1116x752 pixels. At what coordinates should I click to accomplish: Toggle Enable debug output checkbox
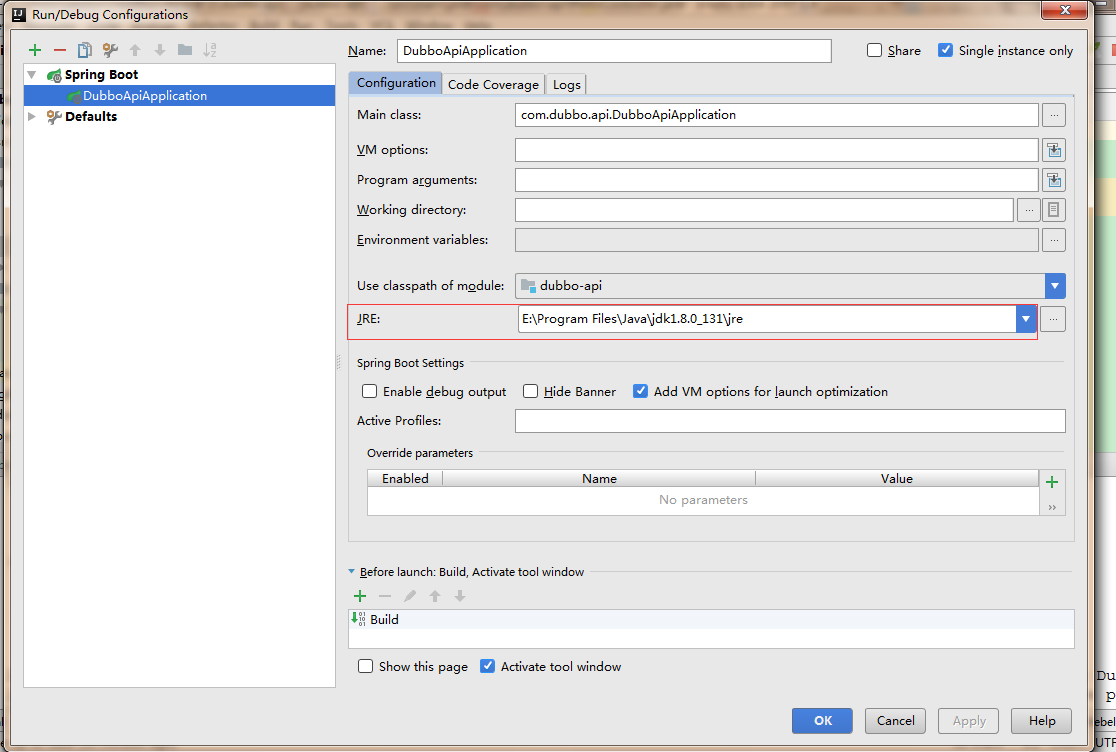[x=370, y=392]
